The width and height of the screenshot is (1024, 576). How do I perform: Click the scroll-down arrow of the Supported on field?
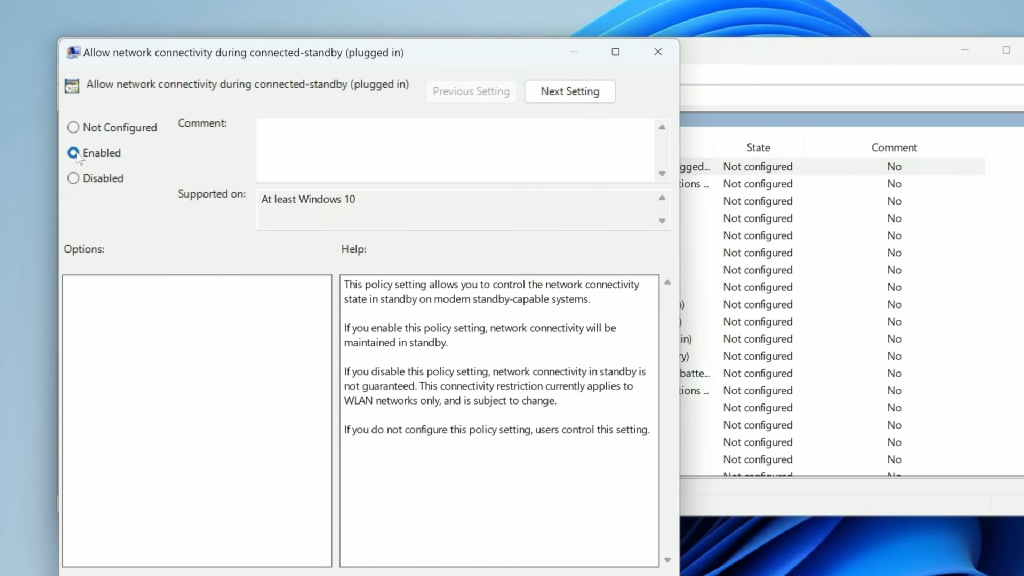pos(662,220)
